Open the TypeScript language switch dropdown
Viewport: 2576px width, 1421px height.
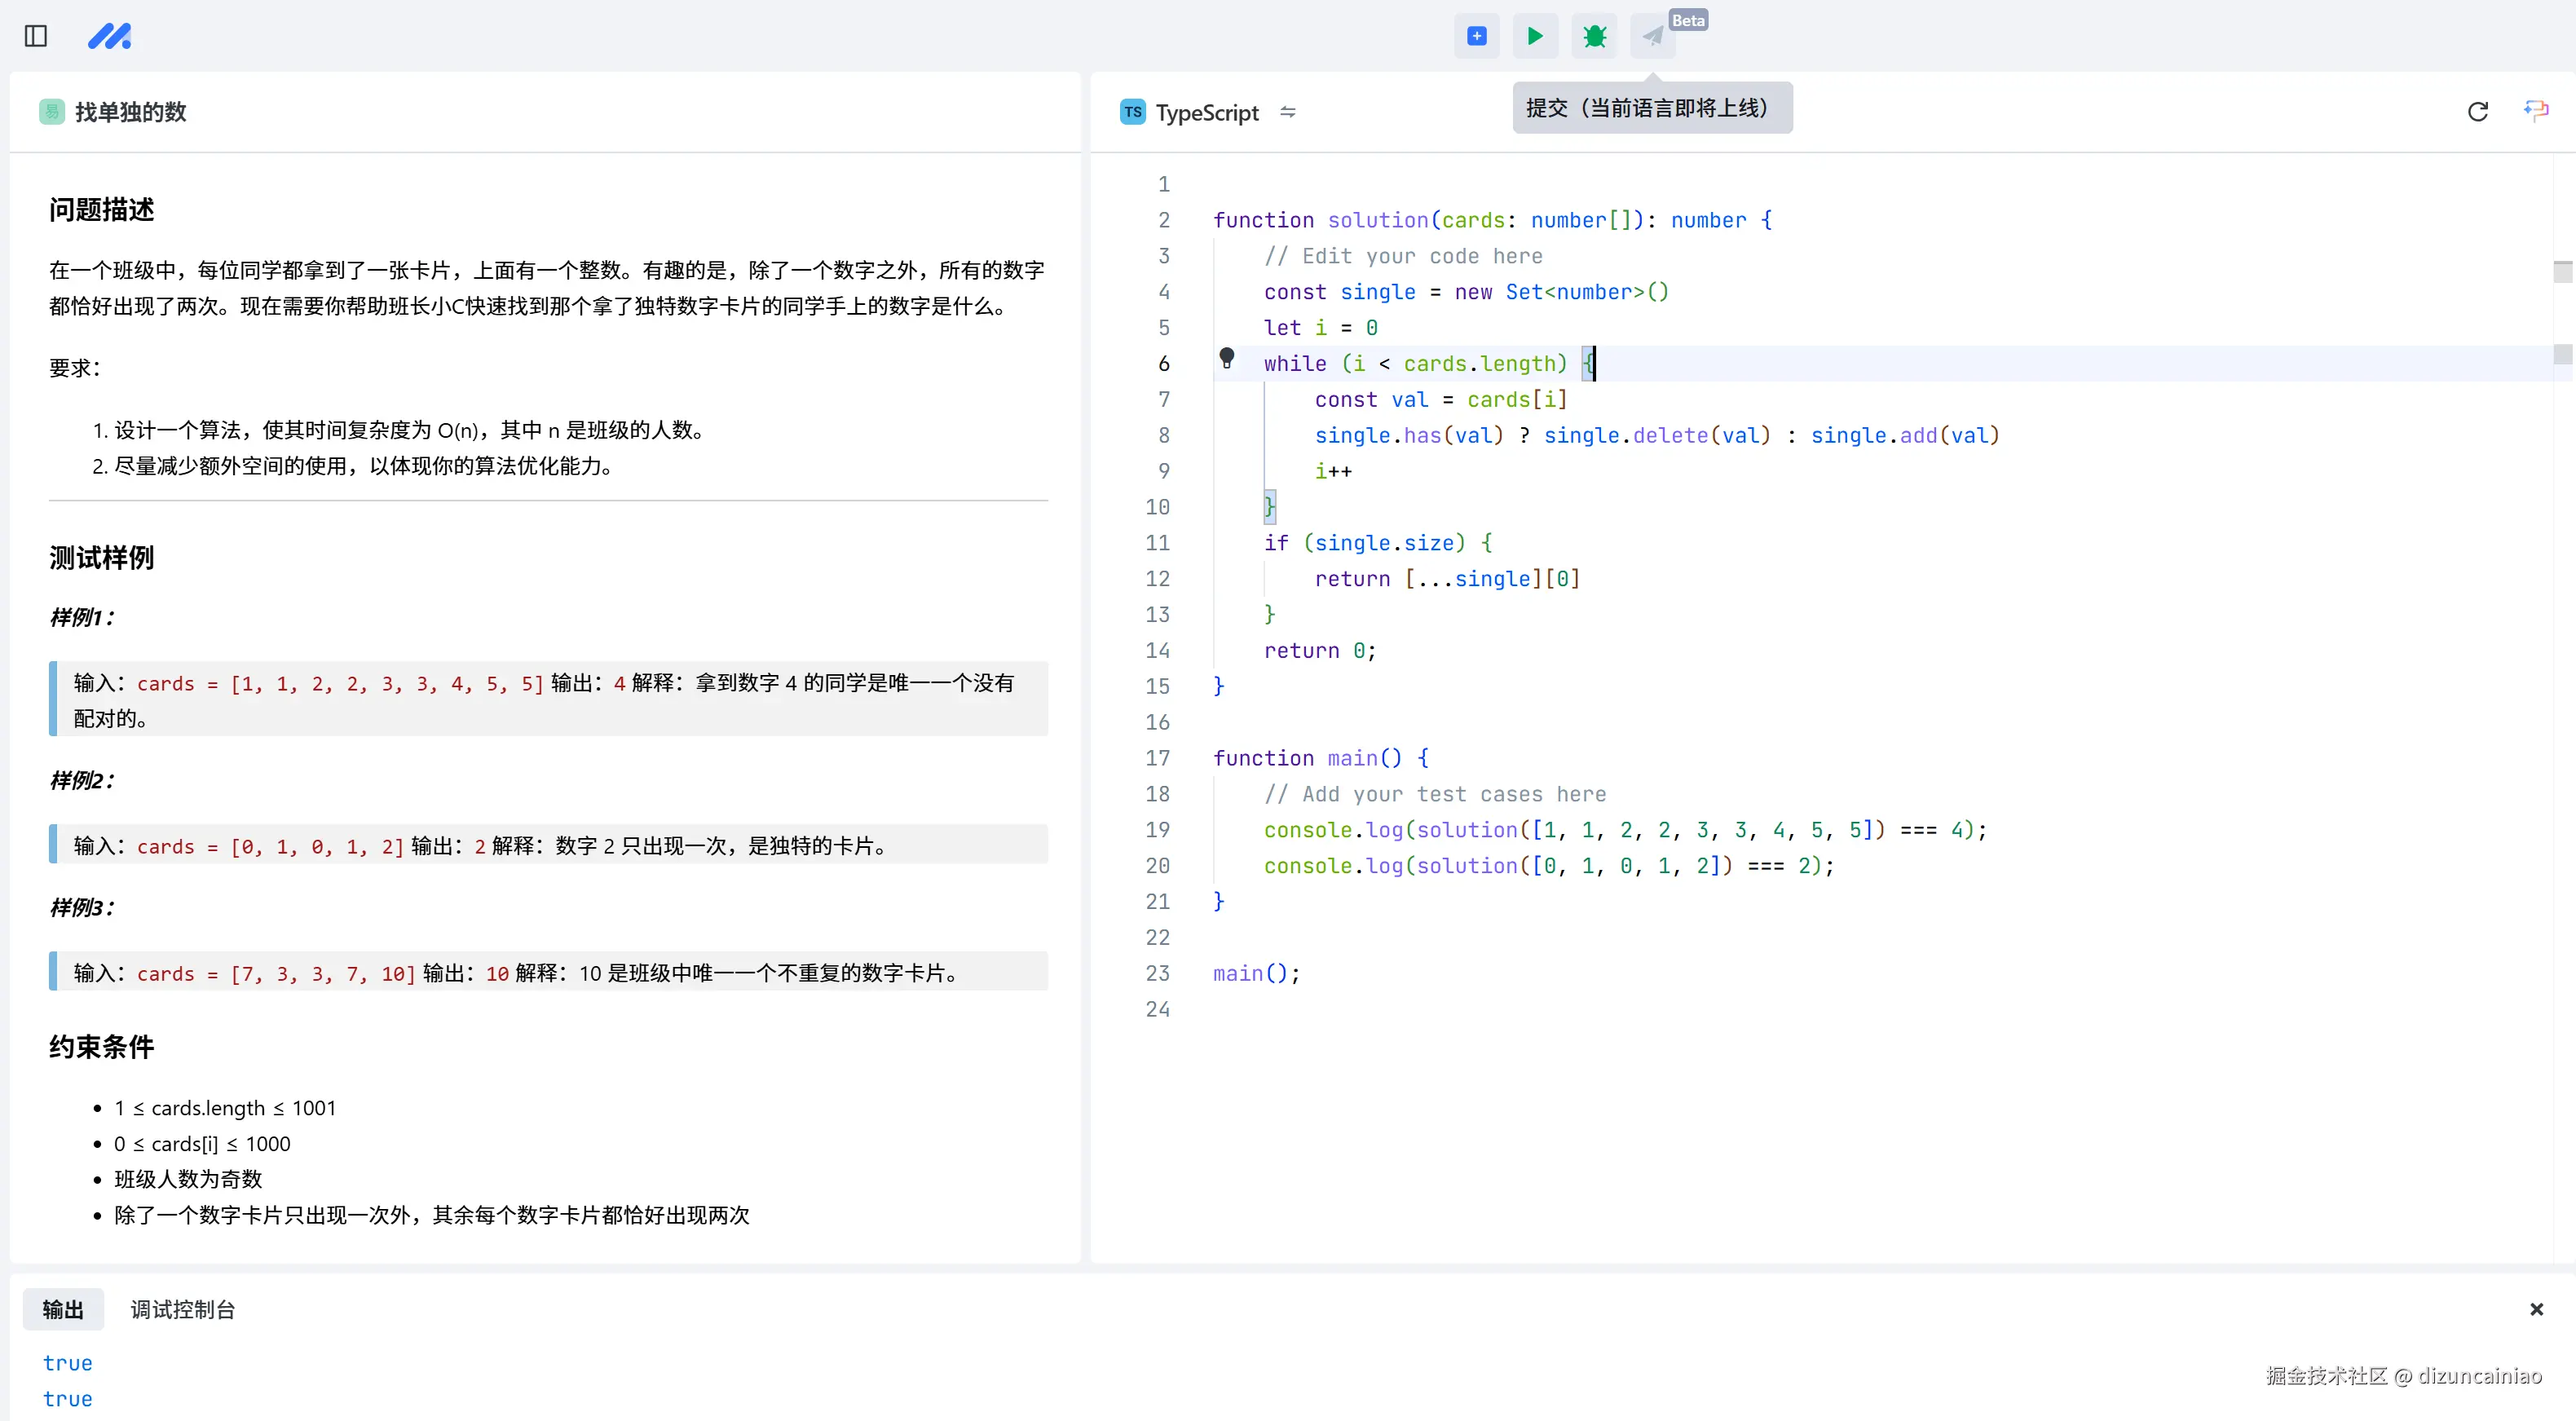pos(1288,112)
